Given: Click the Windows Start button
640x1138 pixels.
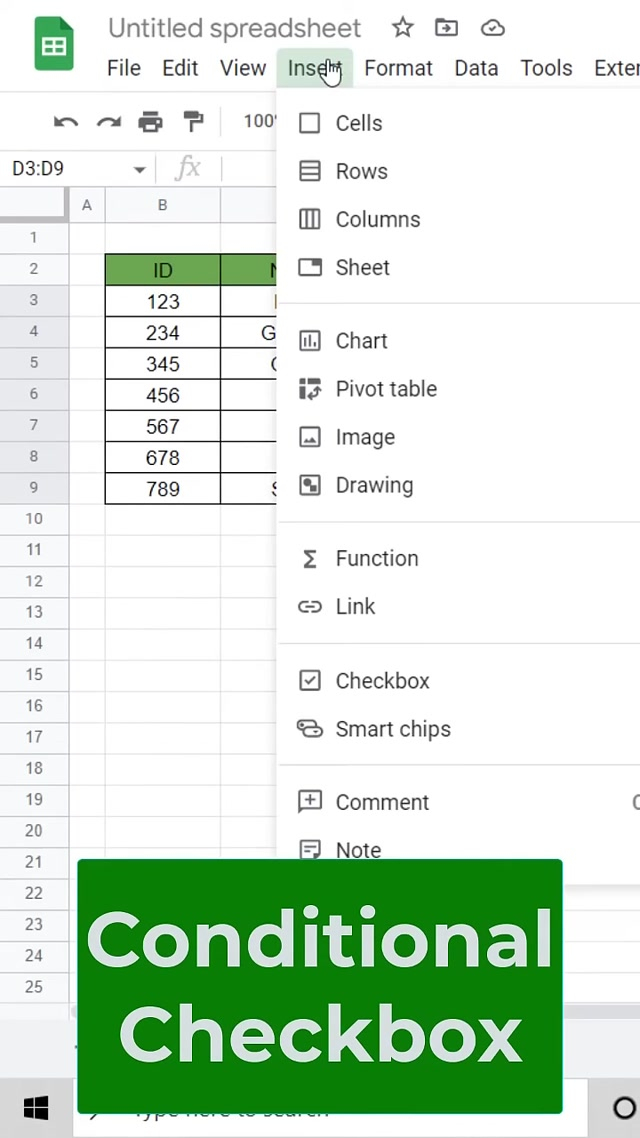Looking at the screenshot, I should [36, 1108].
